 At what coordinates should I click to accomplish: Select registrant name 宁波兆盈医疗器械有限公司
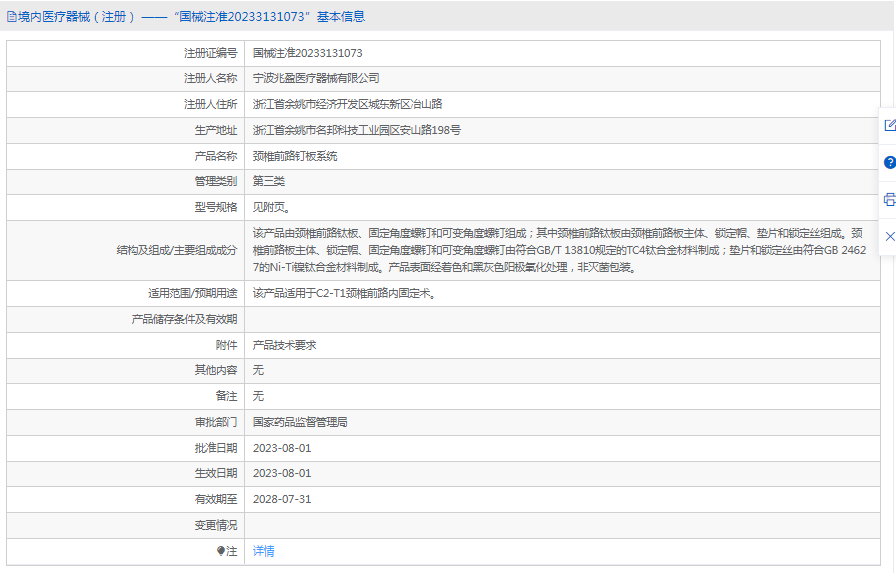tap(316, 78)
